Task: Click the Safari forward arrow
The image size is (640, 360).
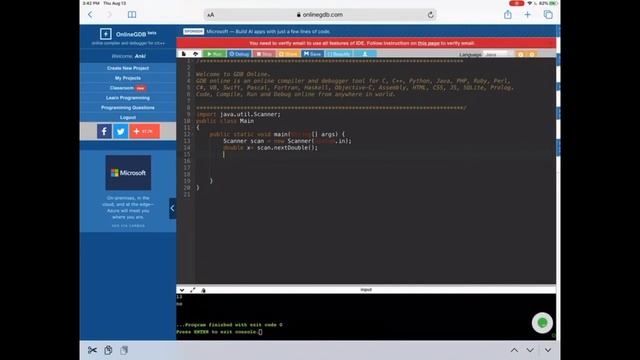Action: tap(109, 15)
